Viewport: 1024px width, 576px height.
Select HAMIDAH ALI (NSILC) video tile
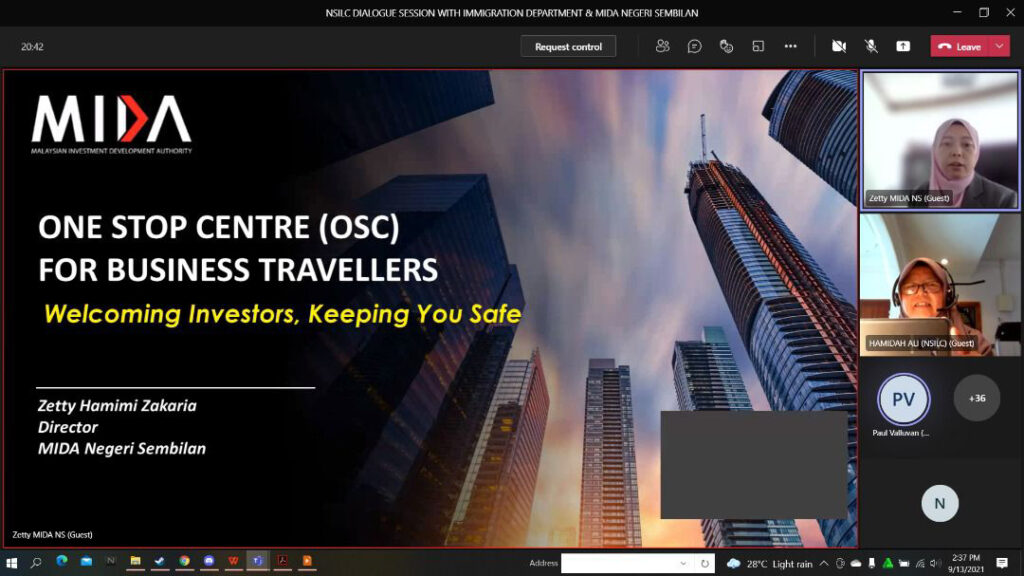pyautogui.click(x=940, y=285)
